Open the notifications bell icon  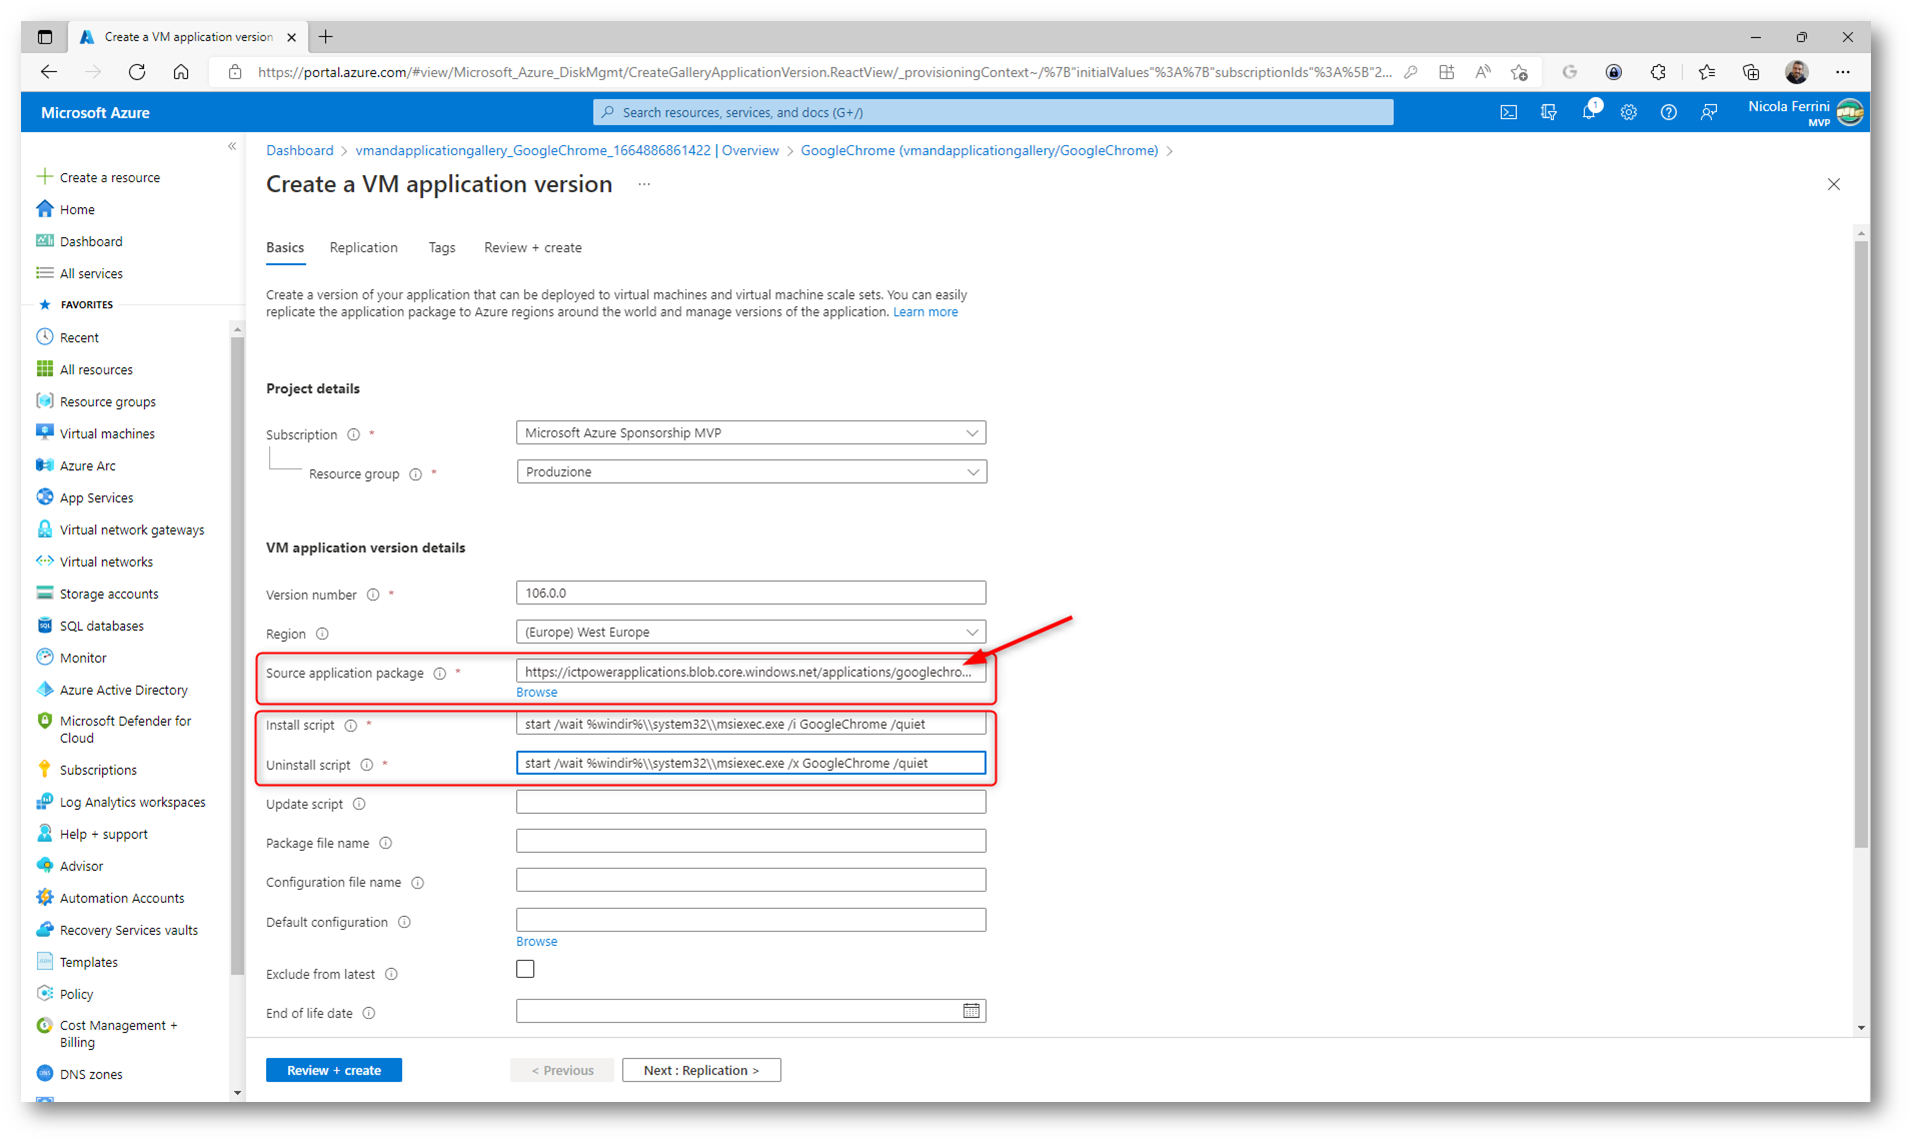click(1588, 113)
